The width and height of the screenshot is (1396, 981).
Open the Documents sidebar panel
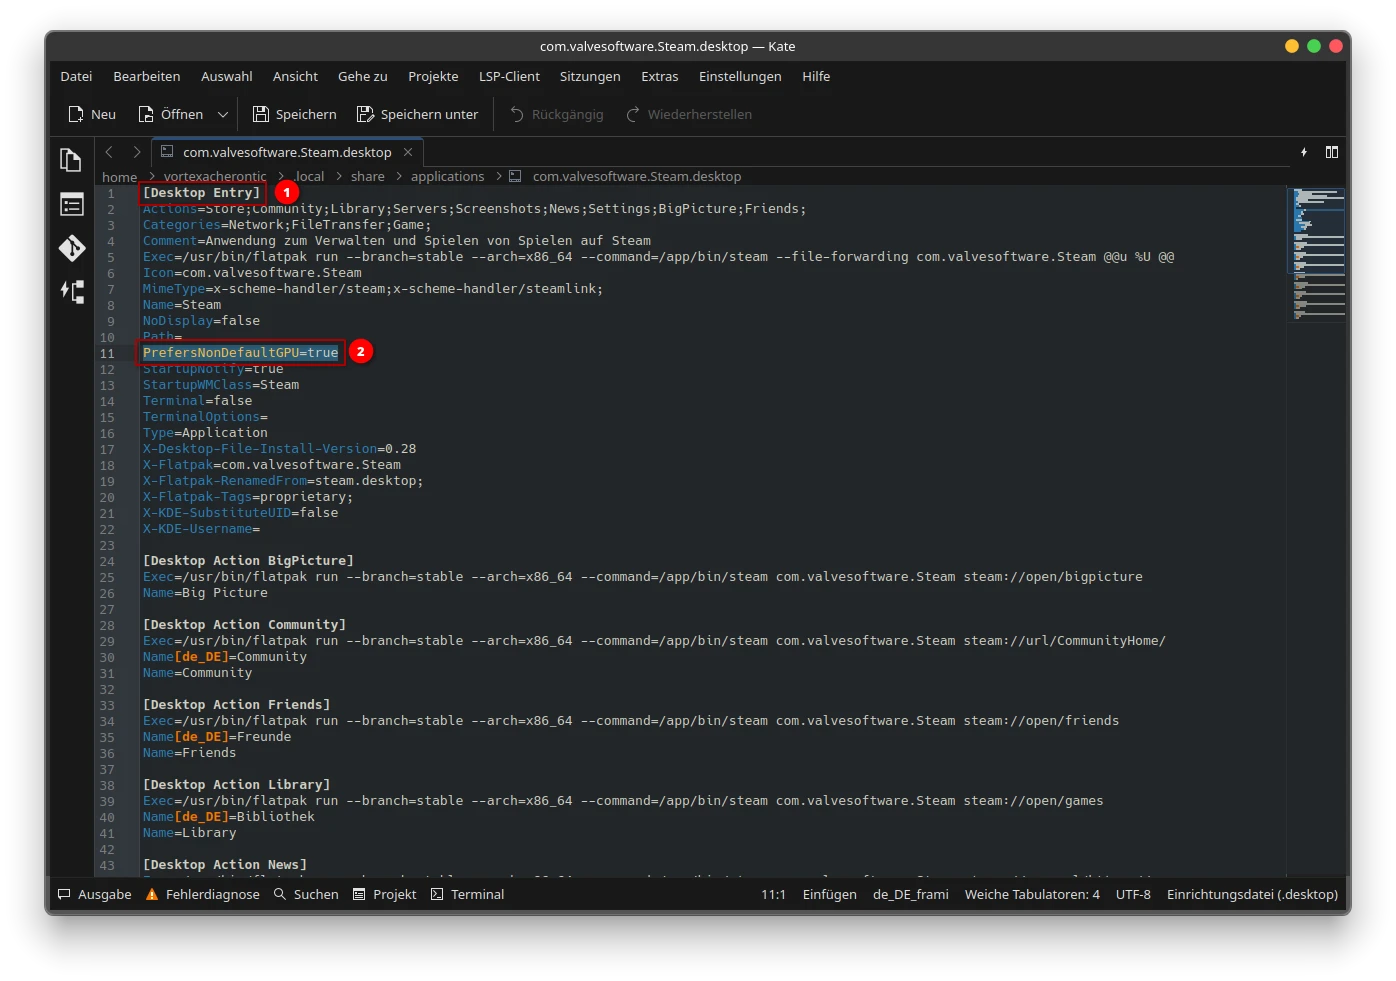tap(71, 160)
